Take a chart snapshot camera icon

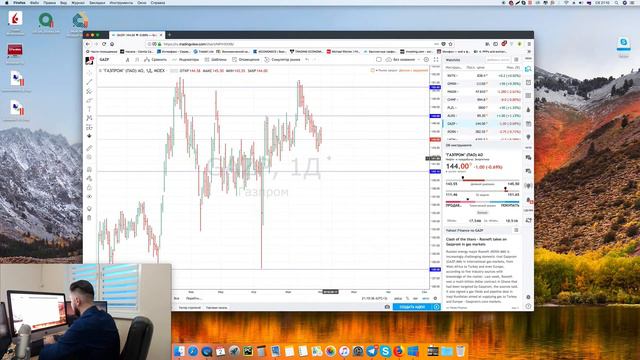click(x=387, y=307)
